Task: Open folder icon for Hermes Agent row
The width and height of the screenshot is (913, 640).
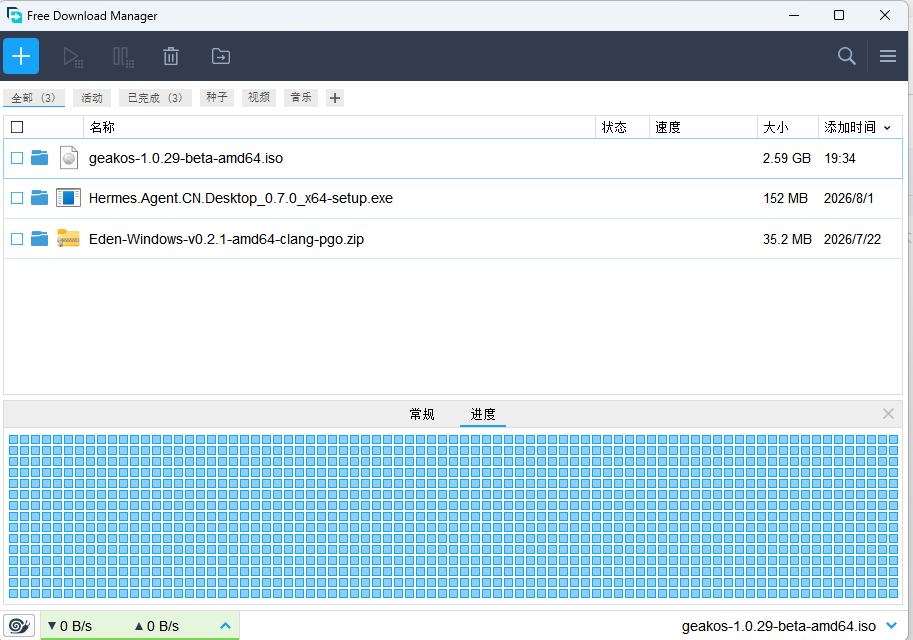Action: [x=40, y=198]
